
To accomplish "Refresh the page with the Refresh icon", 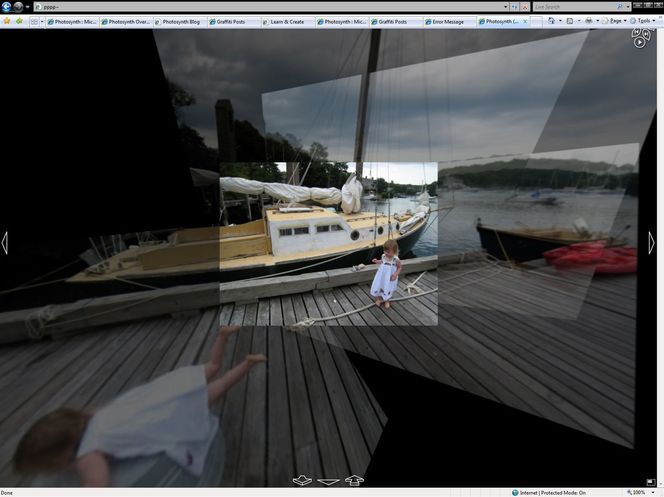I will tap(515, 7).
